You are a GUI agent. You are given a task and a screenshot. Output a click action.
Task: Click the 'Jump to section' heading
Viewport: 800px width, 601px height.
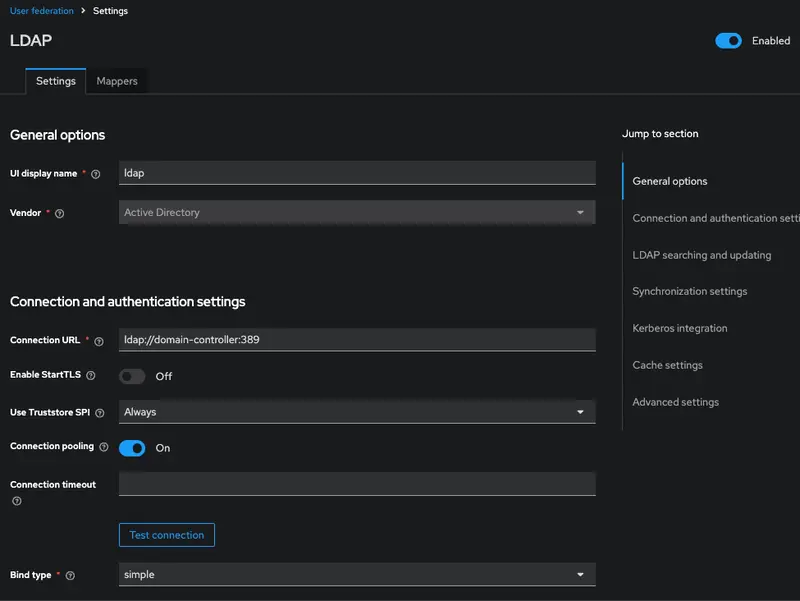(660, 134)
